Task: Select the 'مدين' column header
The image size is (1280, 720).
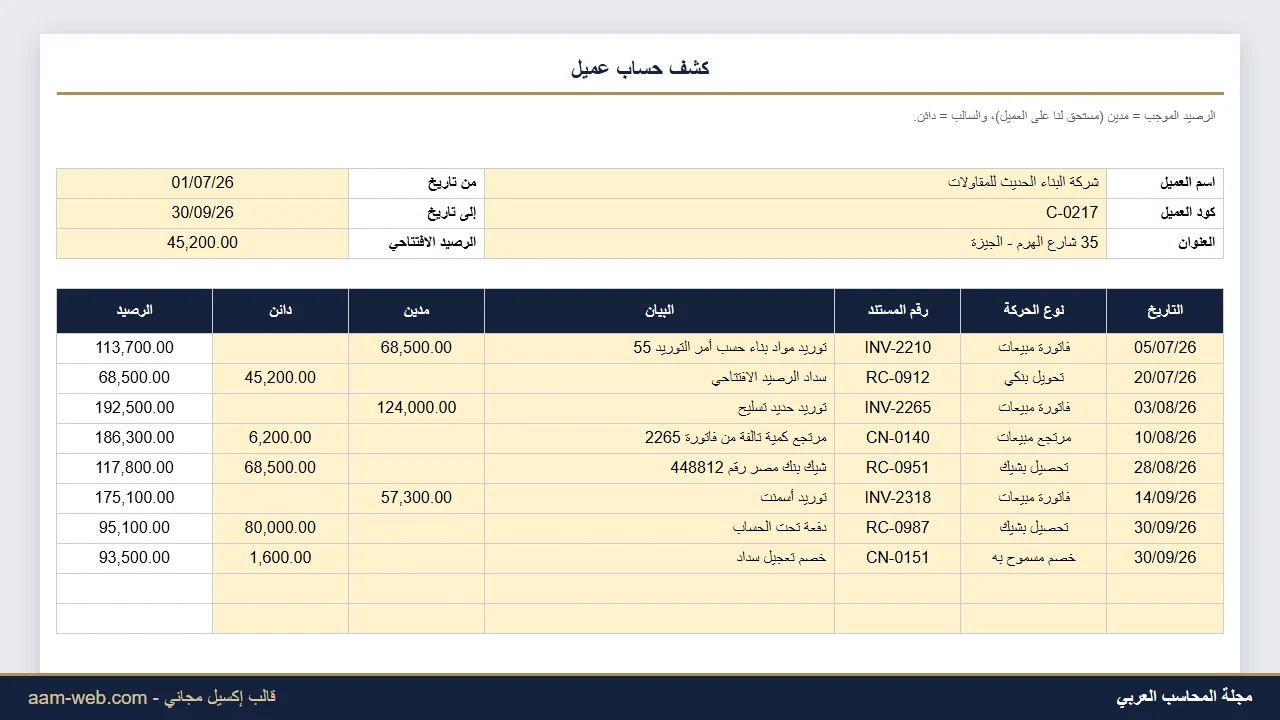Action: (417, 310)
